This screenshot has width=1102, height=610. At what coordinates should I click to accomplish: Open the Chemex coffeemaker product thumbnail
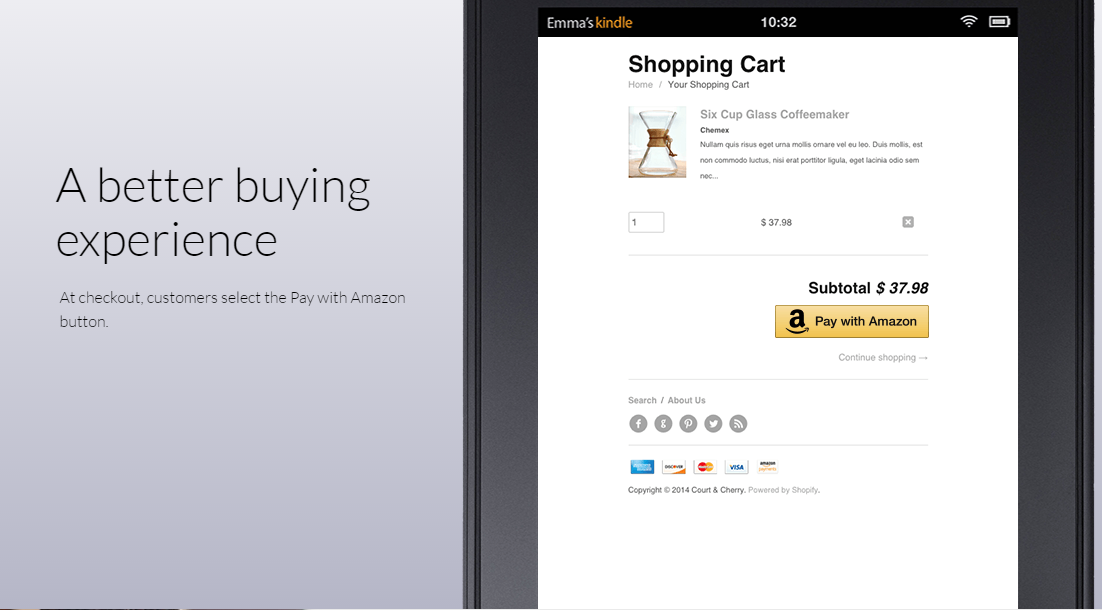657,142
